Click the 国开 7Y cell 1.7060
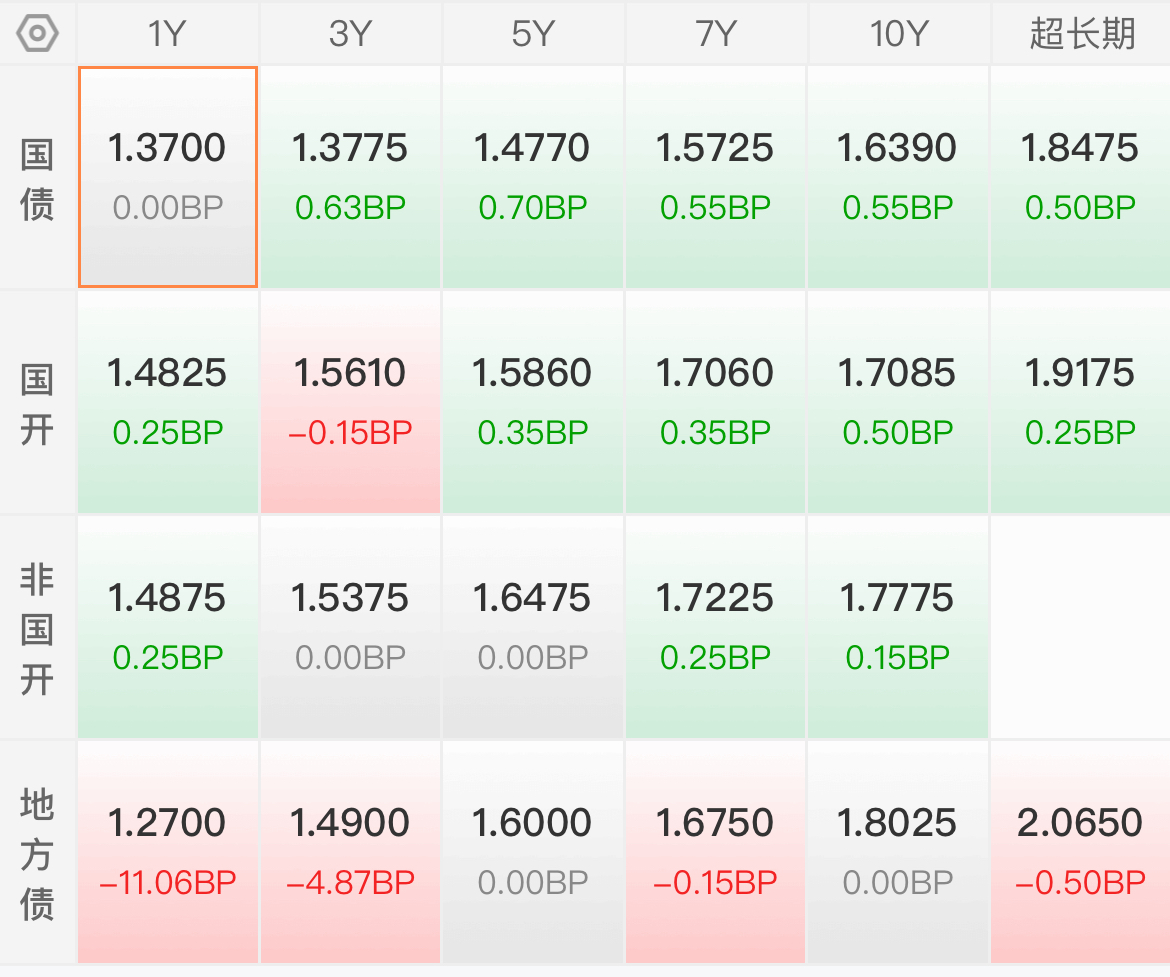Image resolution: width=1170 pixels, height=977 pixels. (716, 402)
